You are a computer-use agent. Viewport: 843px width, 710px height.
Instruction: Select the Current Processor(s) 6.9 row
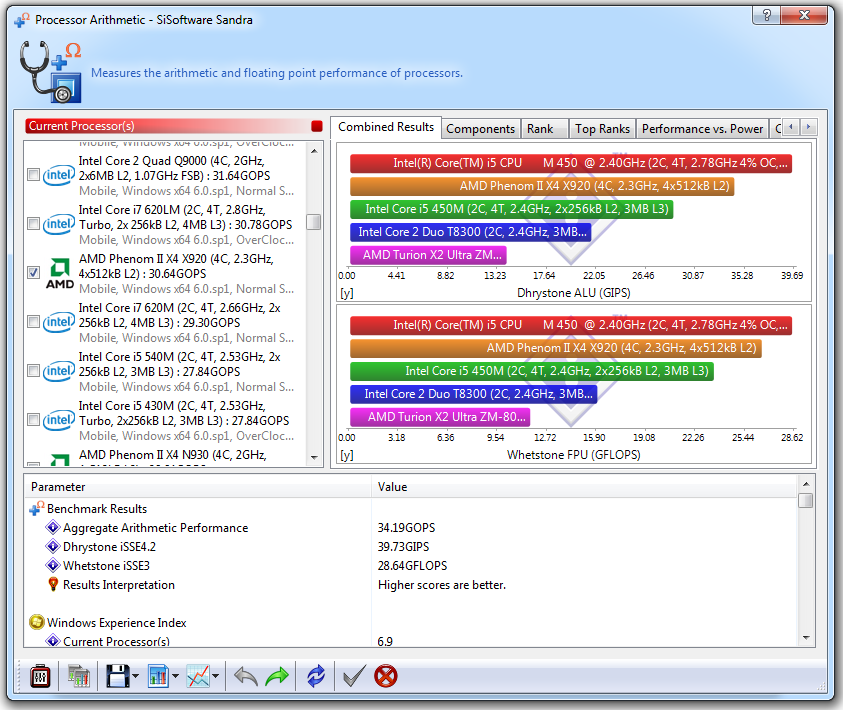(x=411, y=641)
